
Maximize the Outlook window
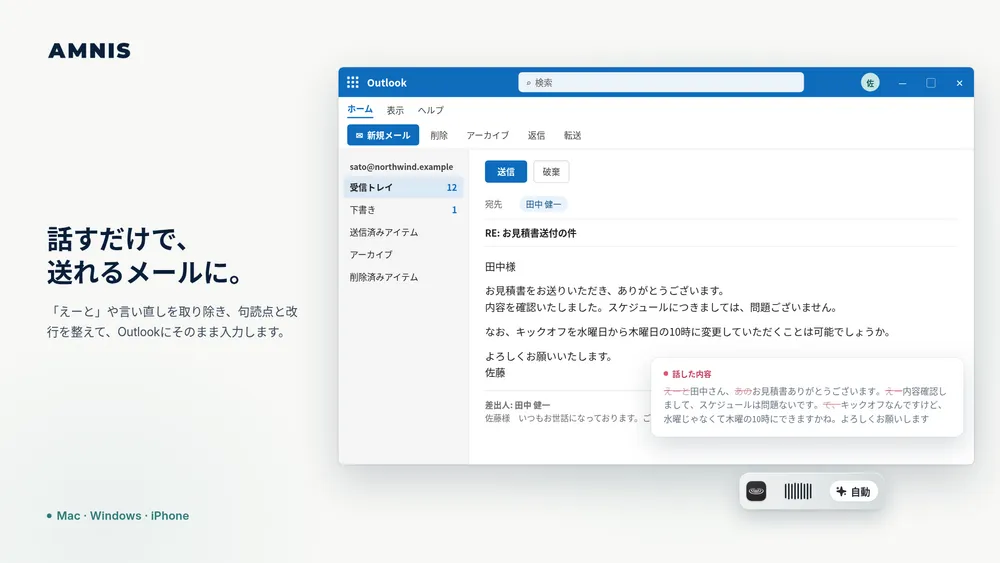coord(931,83)
